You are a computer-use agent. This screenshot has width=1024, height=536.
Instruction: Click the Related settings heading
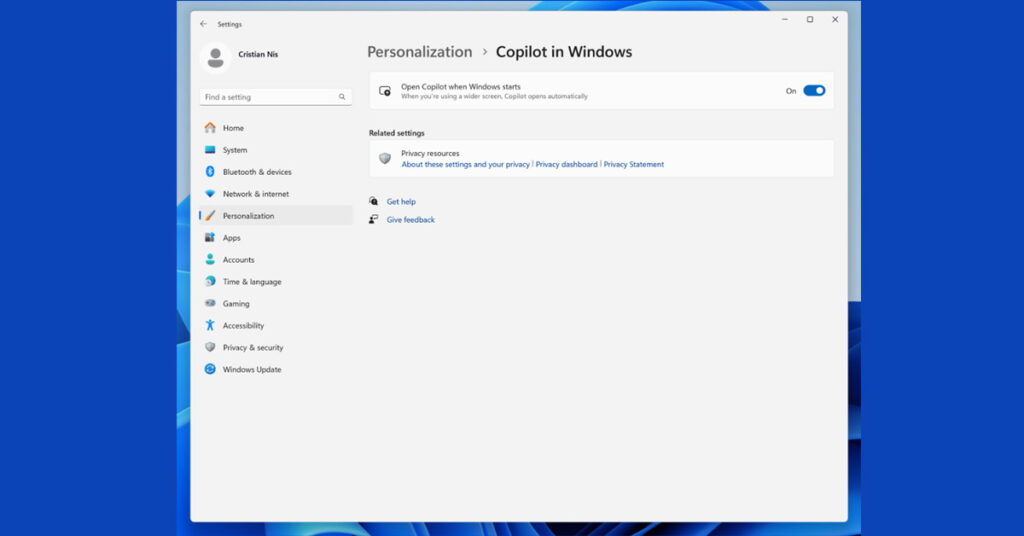click(x=396, y=133)
